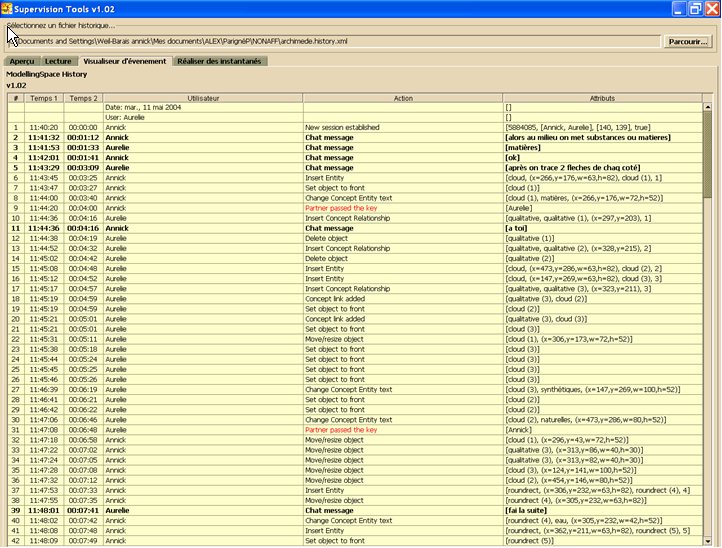Click the '[fai la suite]' chat attribute
722x548 pixels.
pyautogui.click(x=603, y=511)
